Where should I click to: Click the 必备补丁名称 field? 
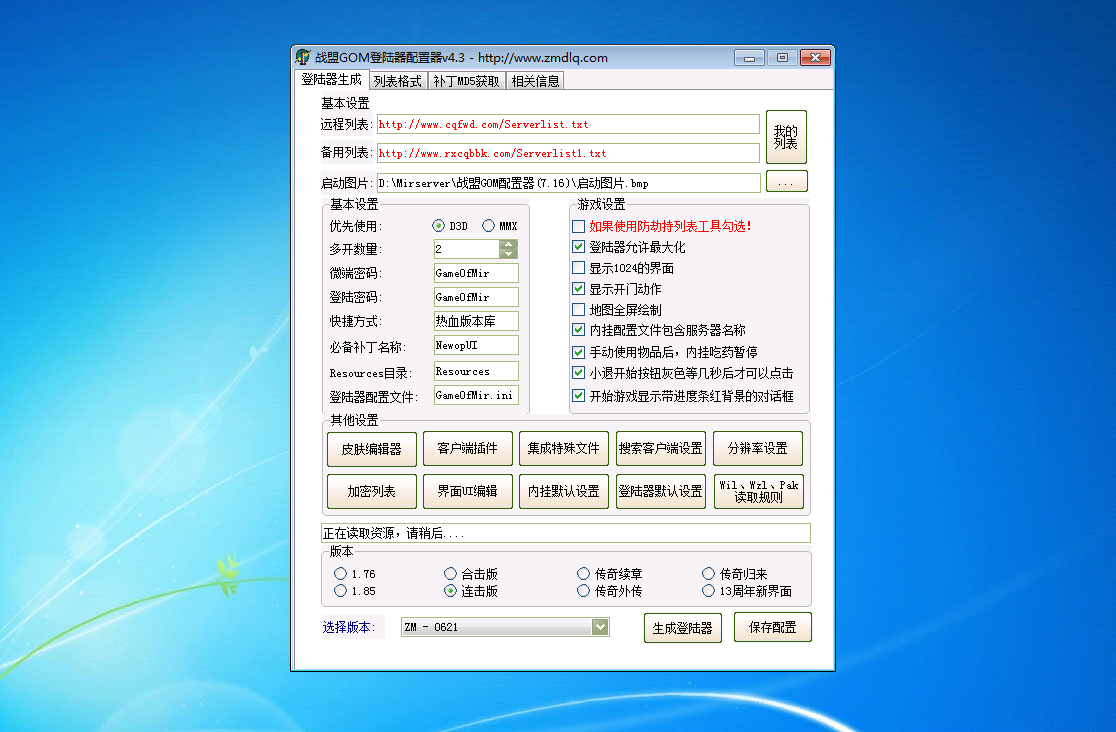(476, 345)
